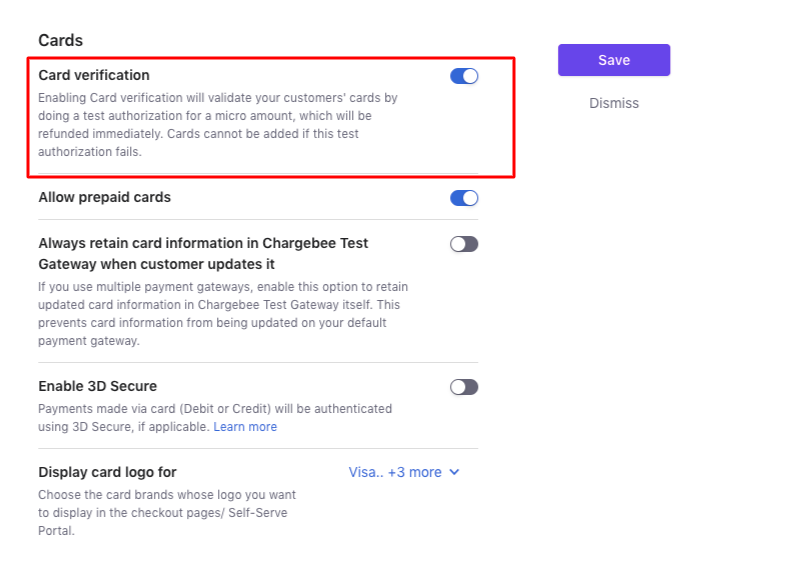Open the Learn more link
The height and width of the screenshot is (563, 794).
coord(245,427)
